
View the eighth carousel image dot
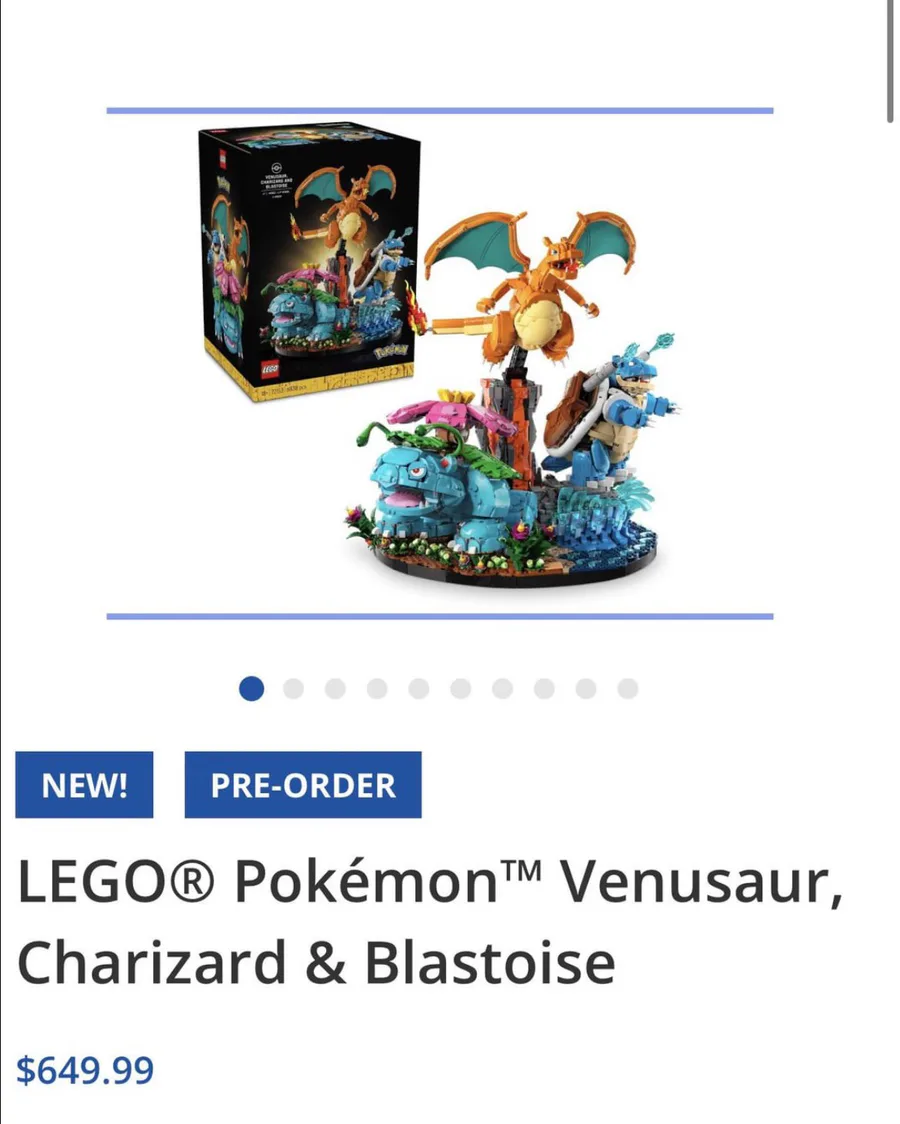[x=544, y=689]
